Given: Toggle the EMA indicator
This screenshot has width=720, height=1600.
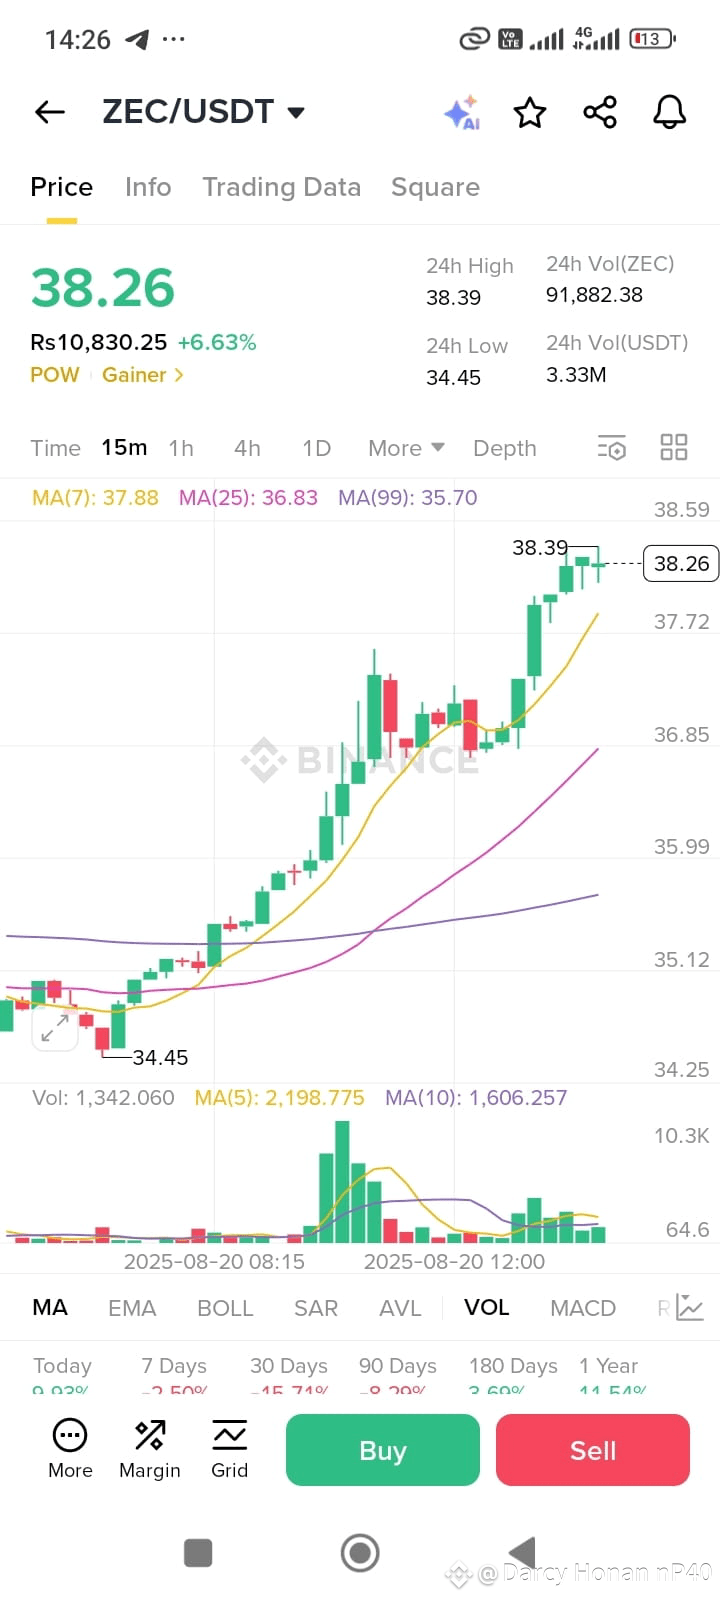Looking at the screenshot, I should coord(132,1308).
